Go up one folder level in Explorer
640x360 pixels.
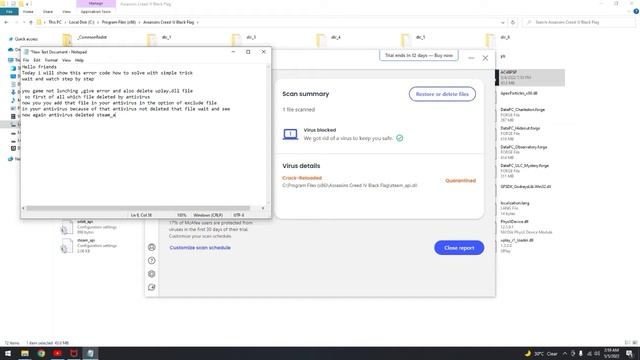(x=31, y=22)
